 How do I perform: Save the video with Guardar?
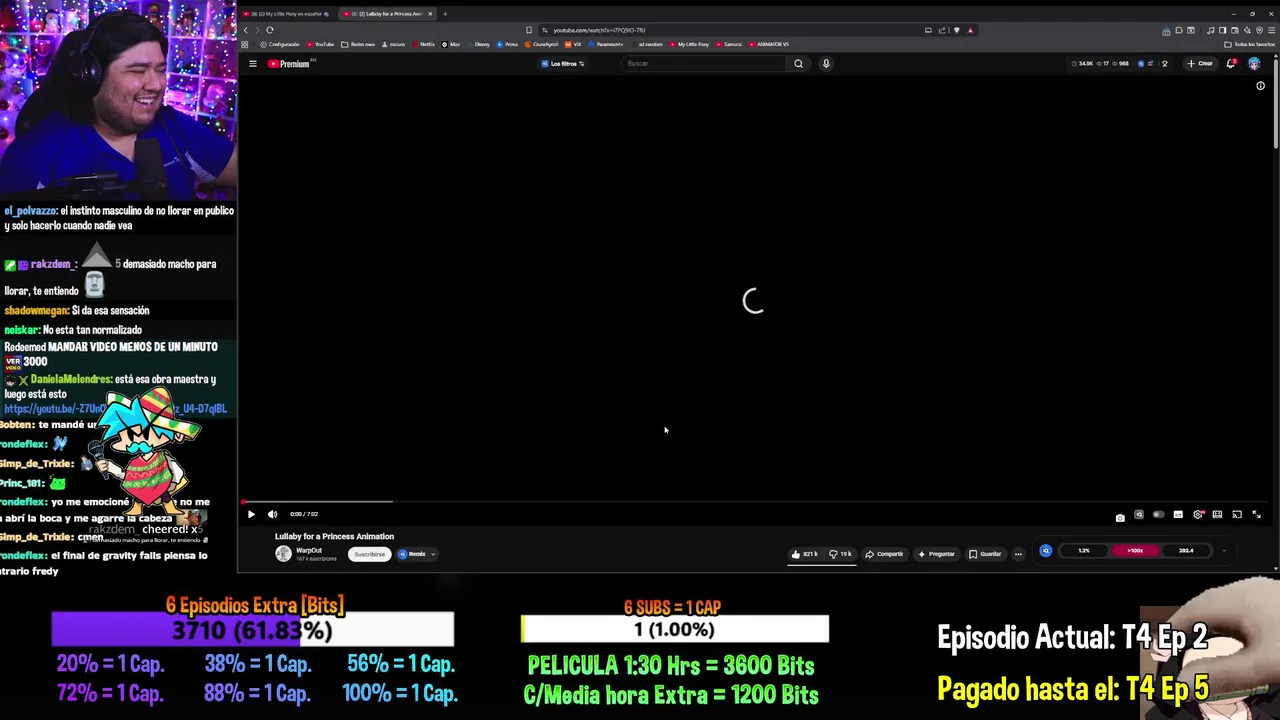tap(985, 554)
